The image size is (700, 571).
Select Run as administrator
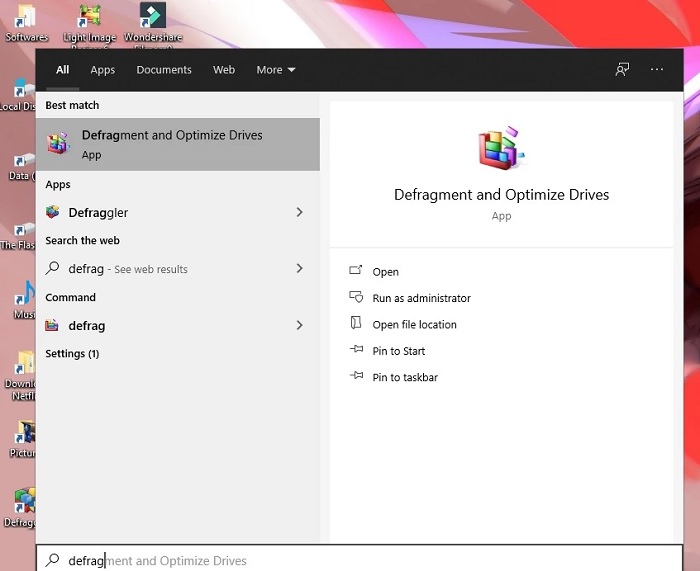pos(421,298)
